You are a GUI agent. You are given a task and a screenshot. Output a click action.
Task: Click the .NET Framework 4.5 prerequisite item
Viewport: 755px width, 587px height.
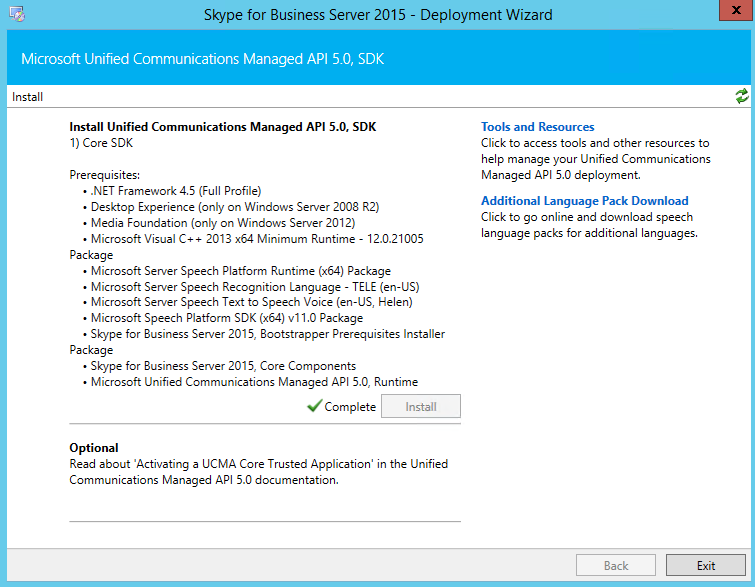[x=176, y=191]
